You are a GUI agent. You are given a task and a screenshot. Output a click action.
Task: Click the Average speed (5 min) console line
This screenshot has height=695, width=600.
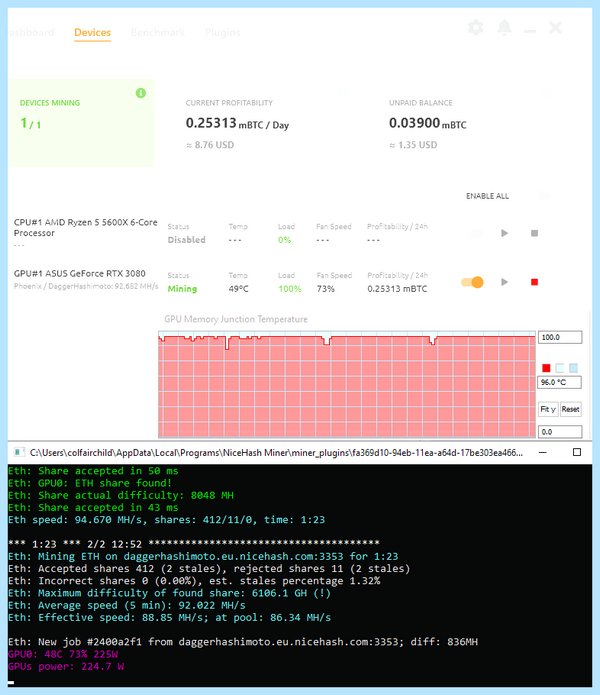click(x=127, y=605)
